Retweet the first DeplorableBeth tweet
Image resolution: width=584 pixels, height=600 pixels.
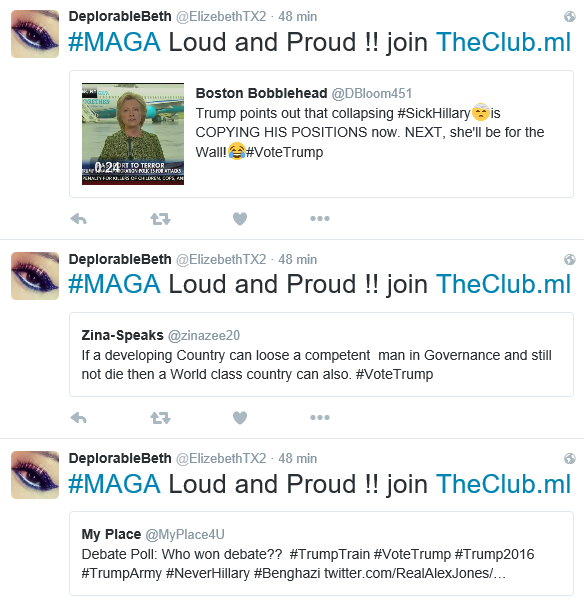point(160,219)
